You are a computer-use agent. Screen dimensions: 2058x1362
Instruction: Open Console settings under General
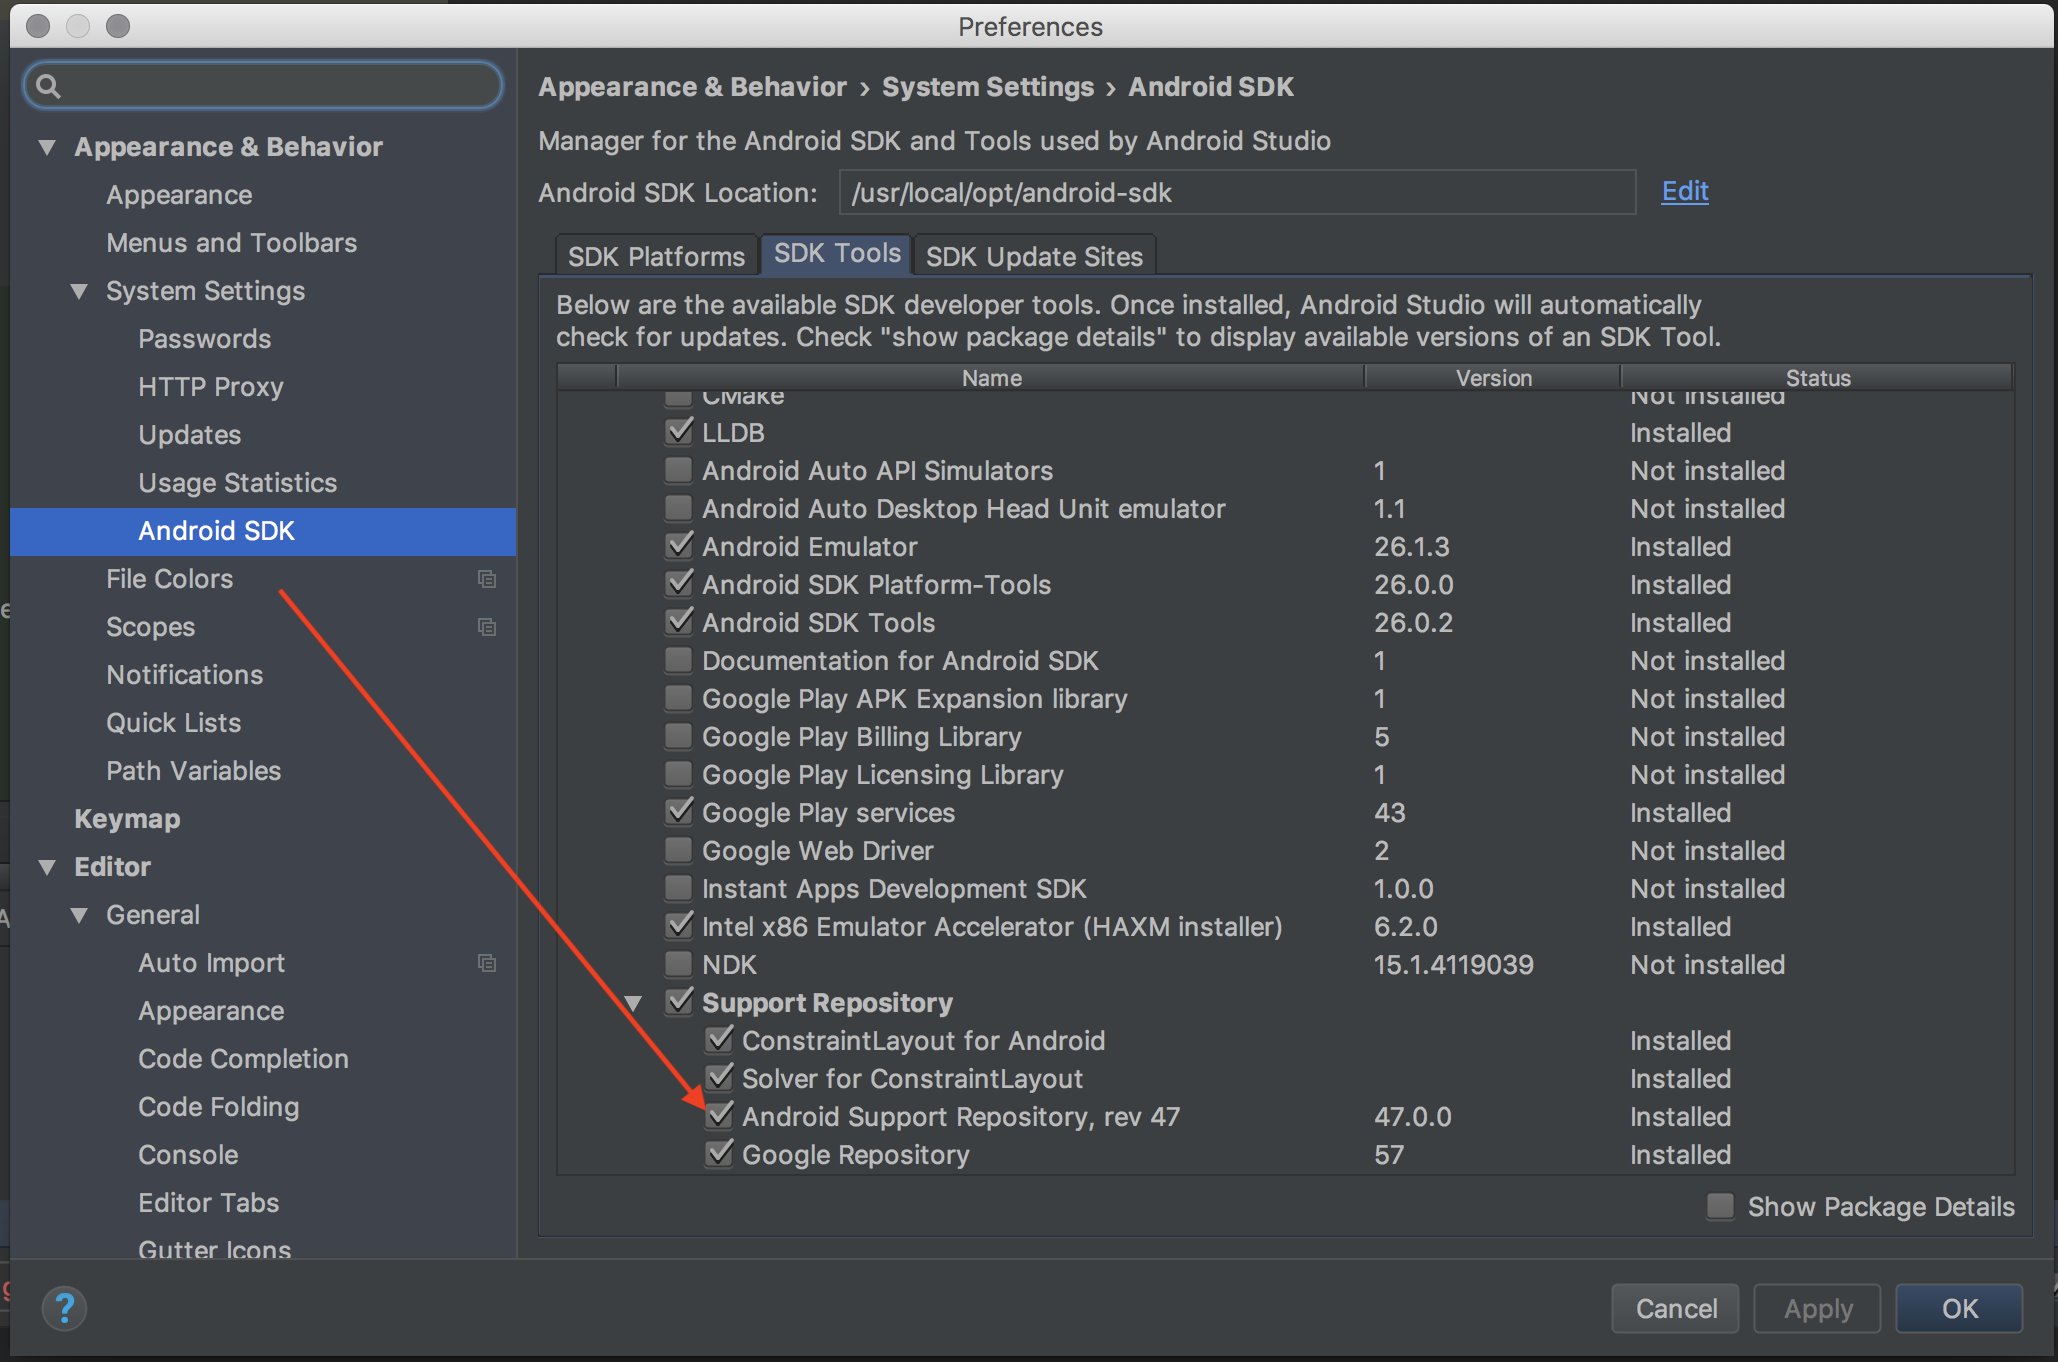coord(188,1155)
